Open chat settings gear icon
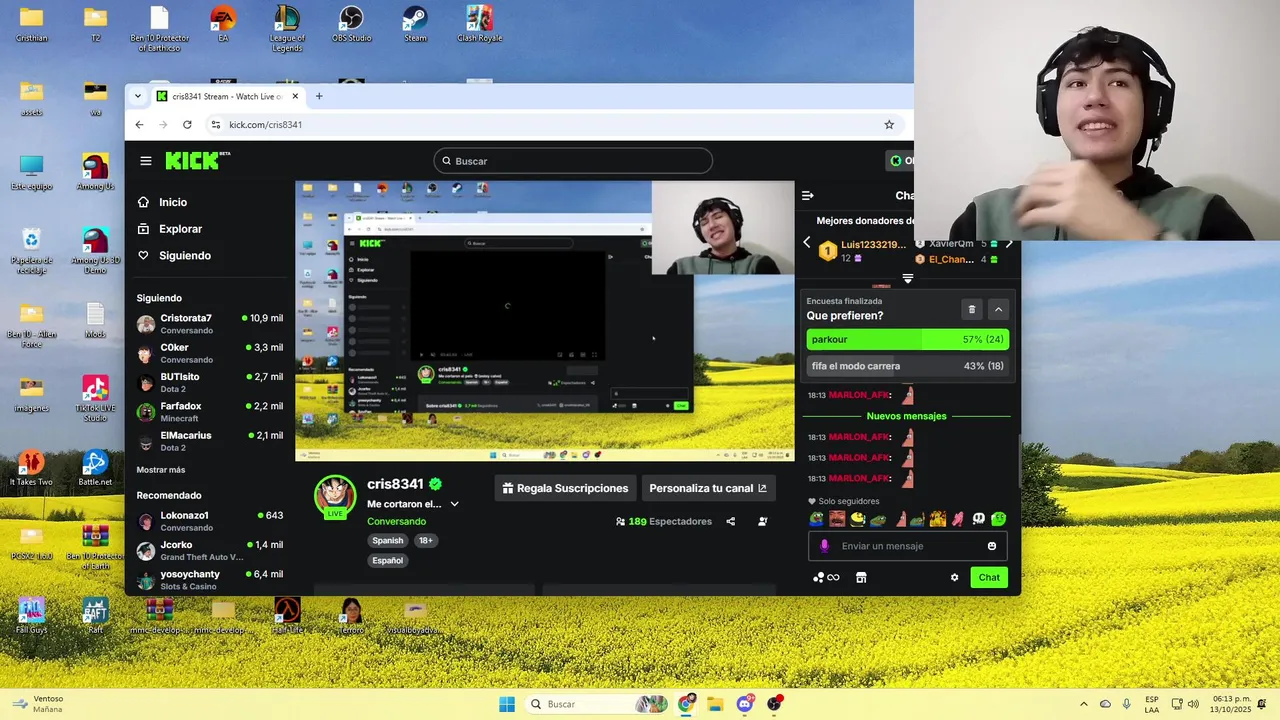 954,577
